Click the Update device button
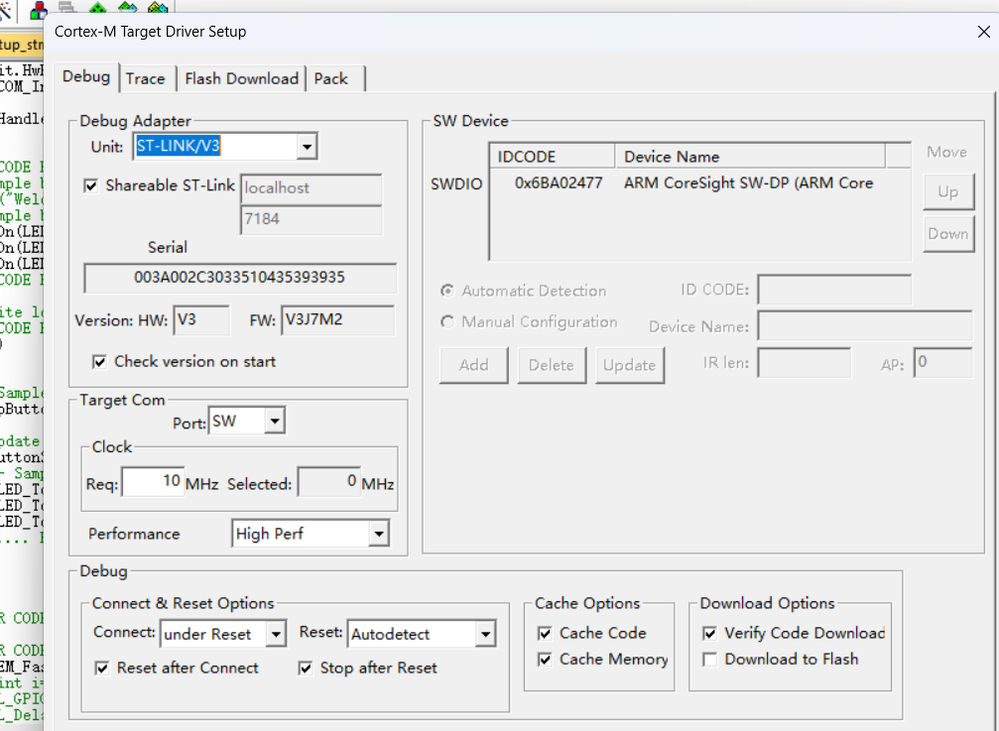The width and height of the screenshot is (999, 731). coord(630,365)
